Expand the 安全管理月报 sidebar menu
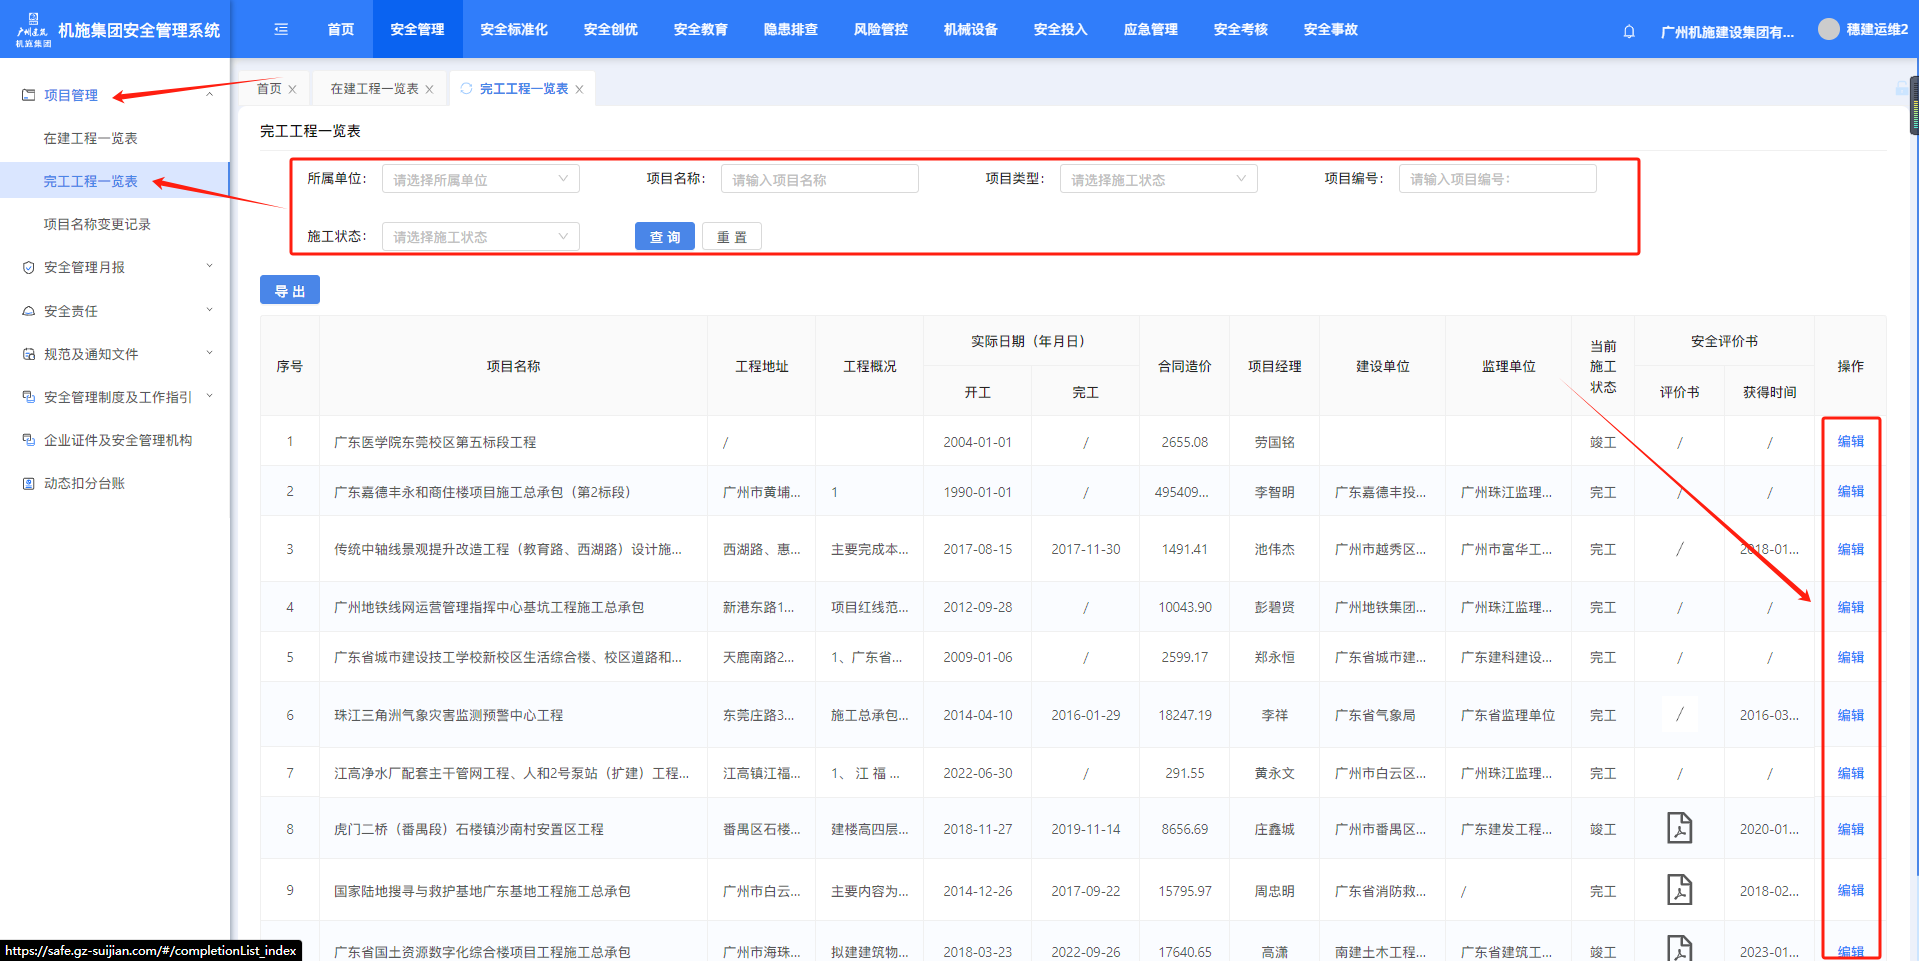This screenshot has height=961, width=1919. 115,267
